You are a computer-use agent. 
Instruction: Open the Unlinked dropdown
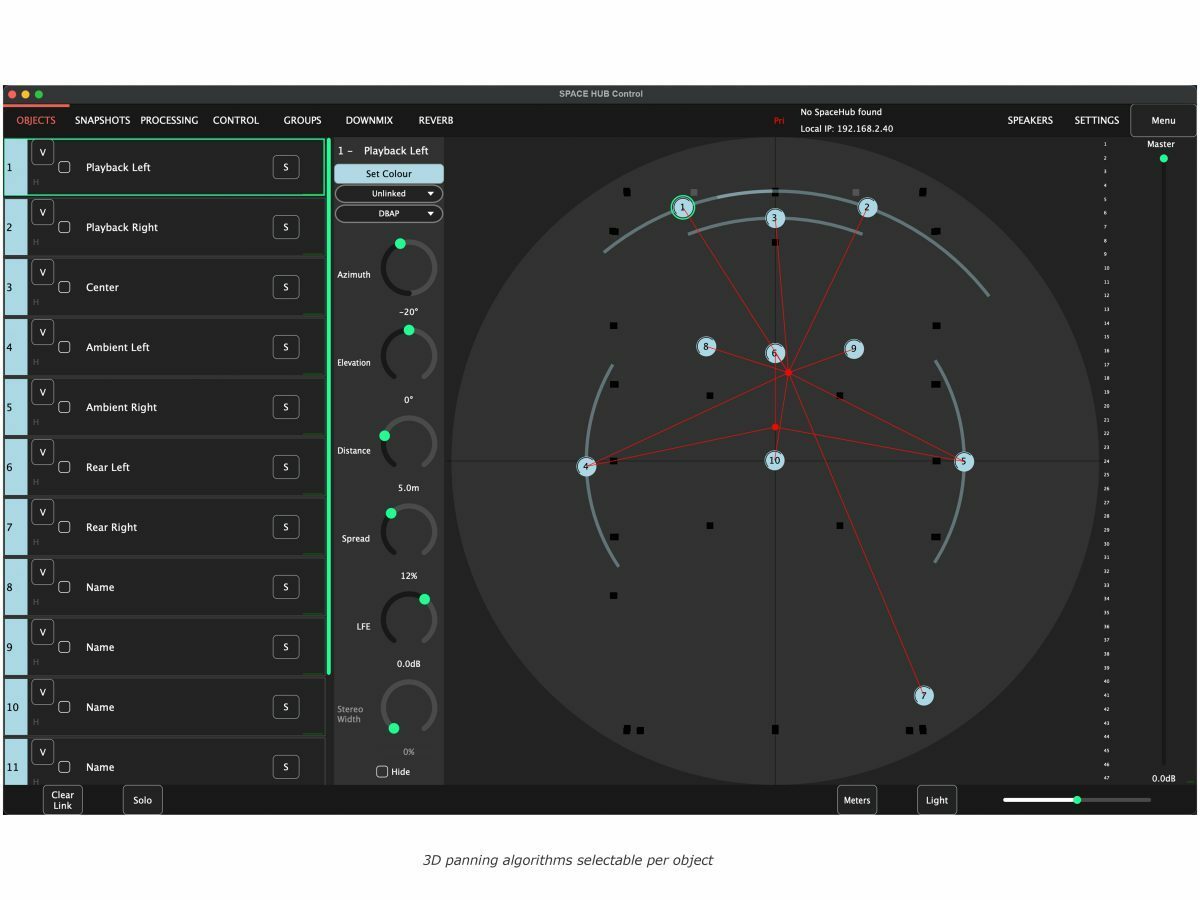coord(389,194)
